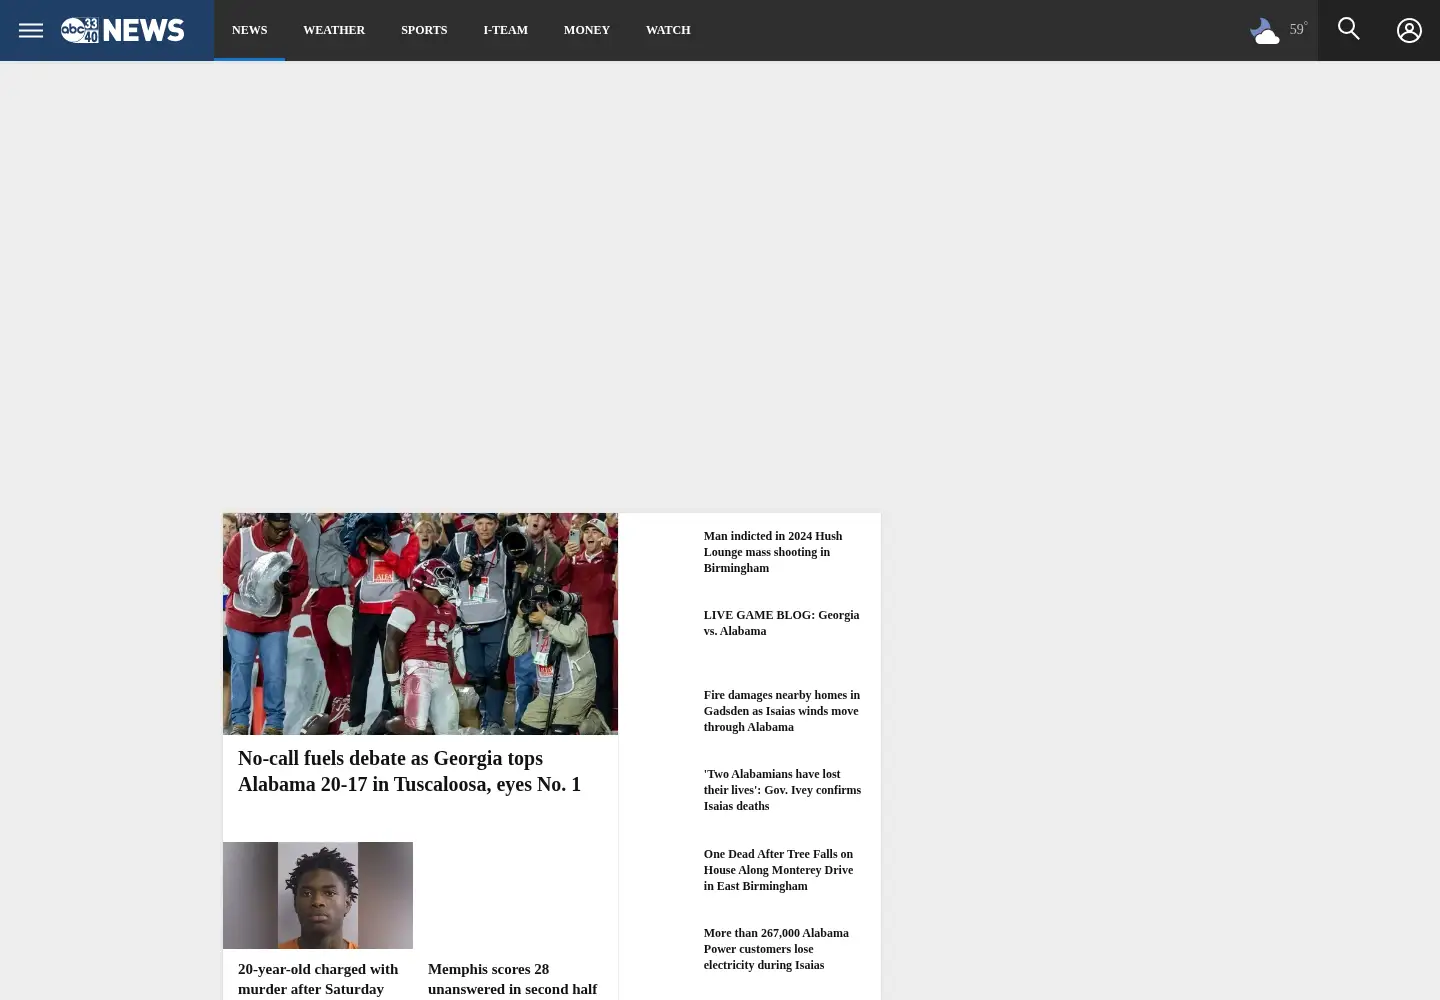1440x1000 pixels.
Task: Open the Georgia vs Alabama football photo
Action: [420, 624]
